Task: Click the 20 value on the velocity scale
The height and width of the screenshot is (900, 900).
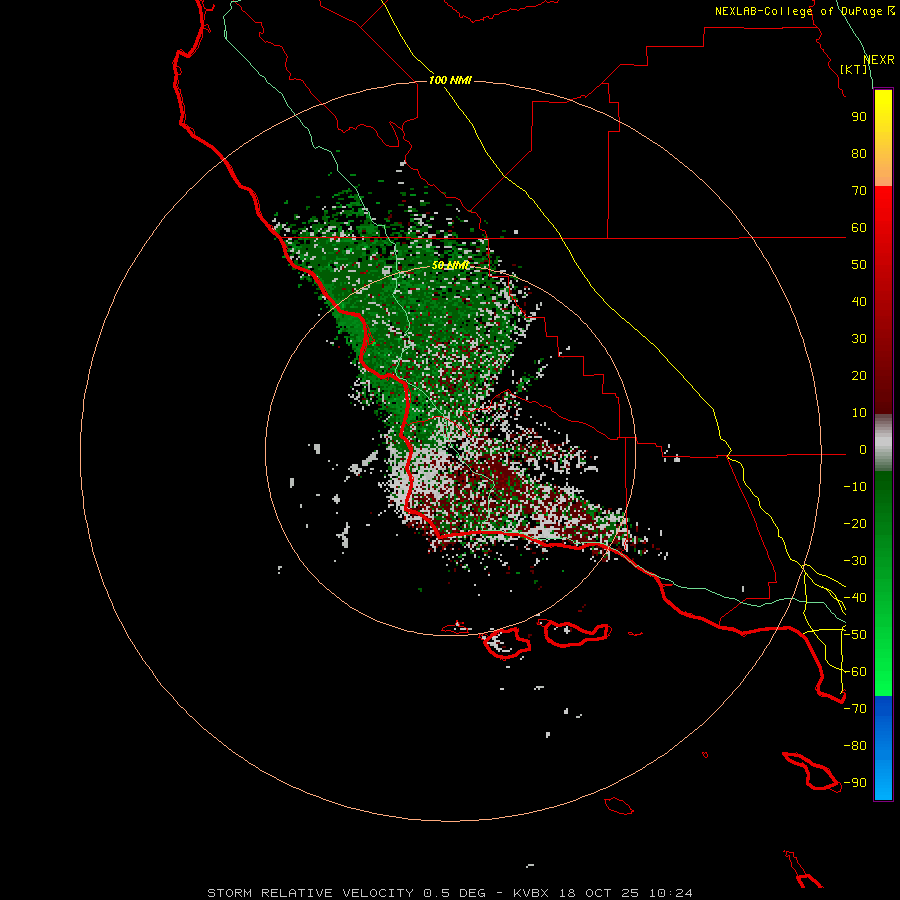Action: pyautogui.click(x=859, y=375)
